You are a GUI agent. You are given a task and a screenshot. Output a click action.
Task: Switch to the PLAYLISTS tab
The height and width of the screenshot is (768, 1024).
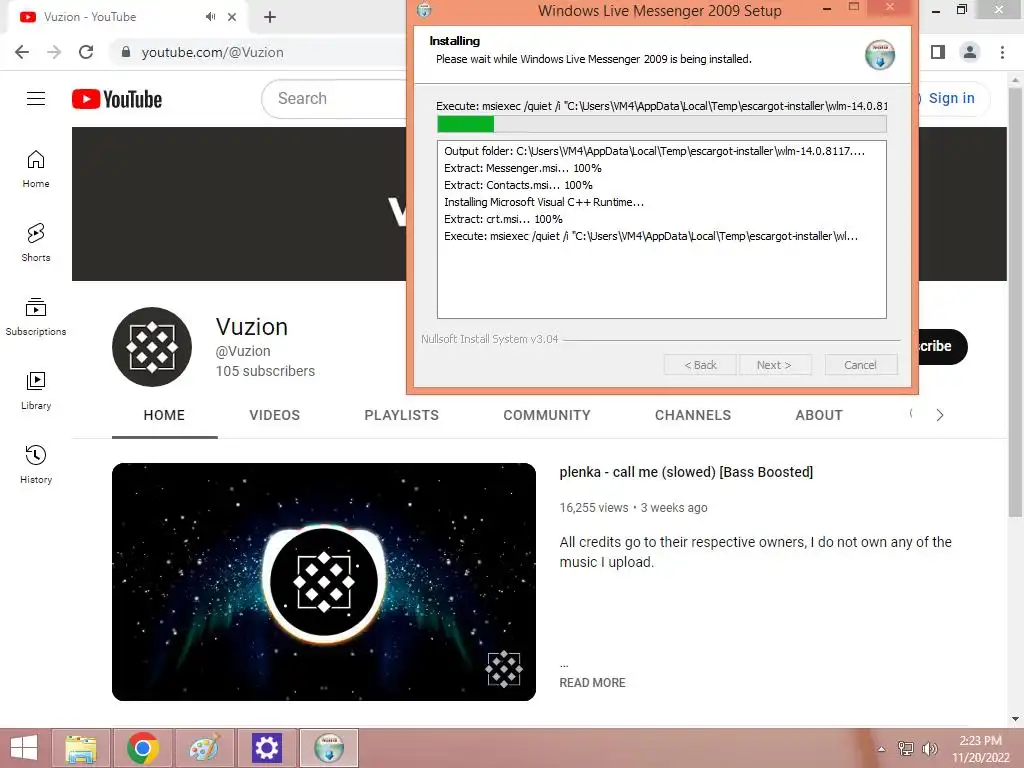tap(402, 415)
